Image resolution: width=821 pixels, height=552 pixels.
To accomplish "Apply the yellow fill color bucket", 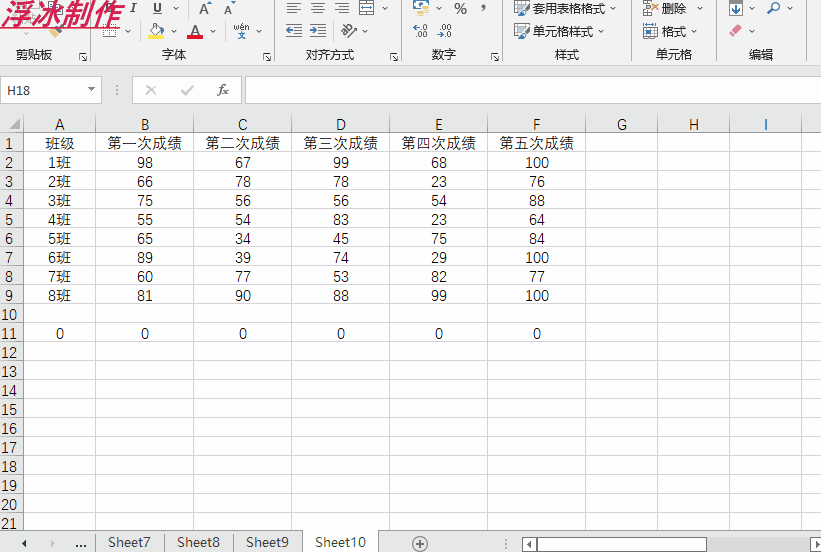I will coord(156,31).
